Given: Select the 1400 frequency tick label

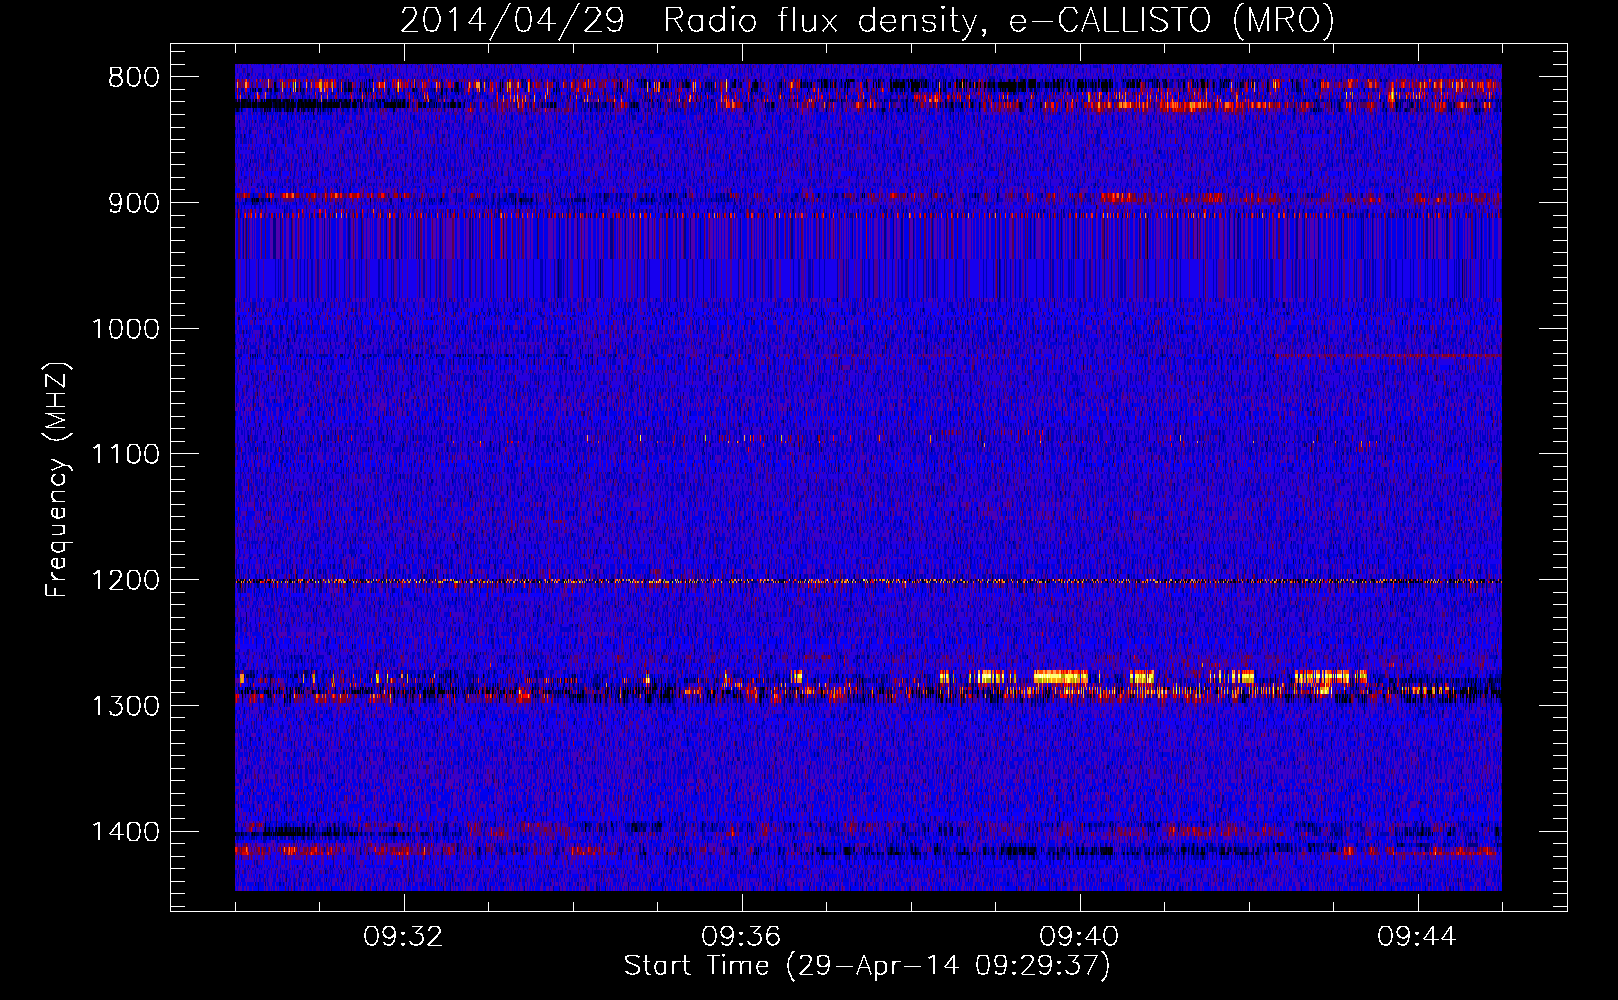Looking at the screenshot, I should [x=125, y=832].
